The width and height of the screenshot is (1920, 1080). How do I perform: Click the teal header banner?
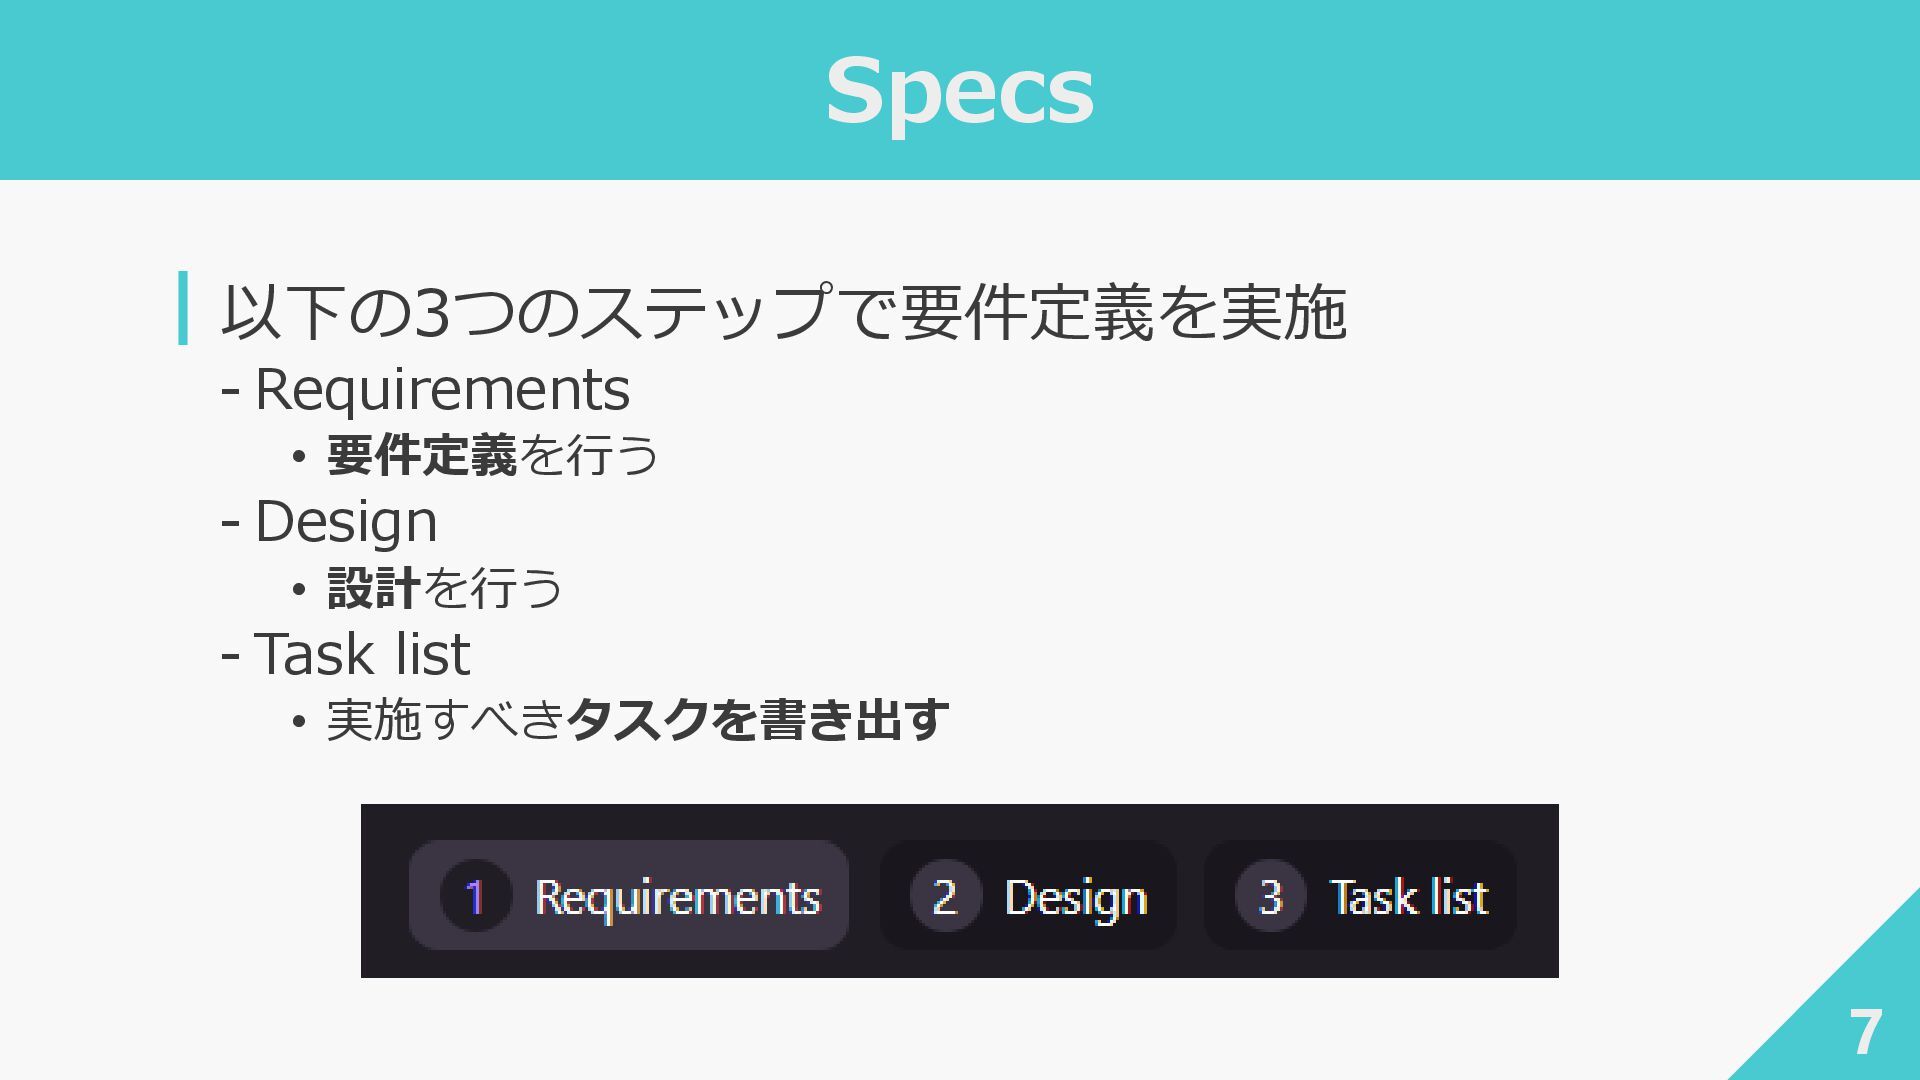[959, 90]
